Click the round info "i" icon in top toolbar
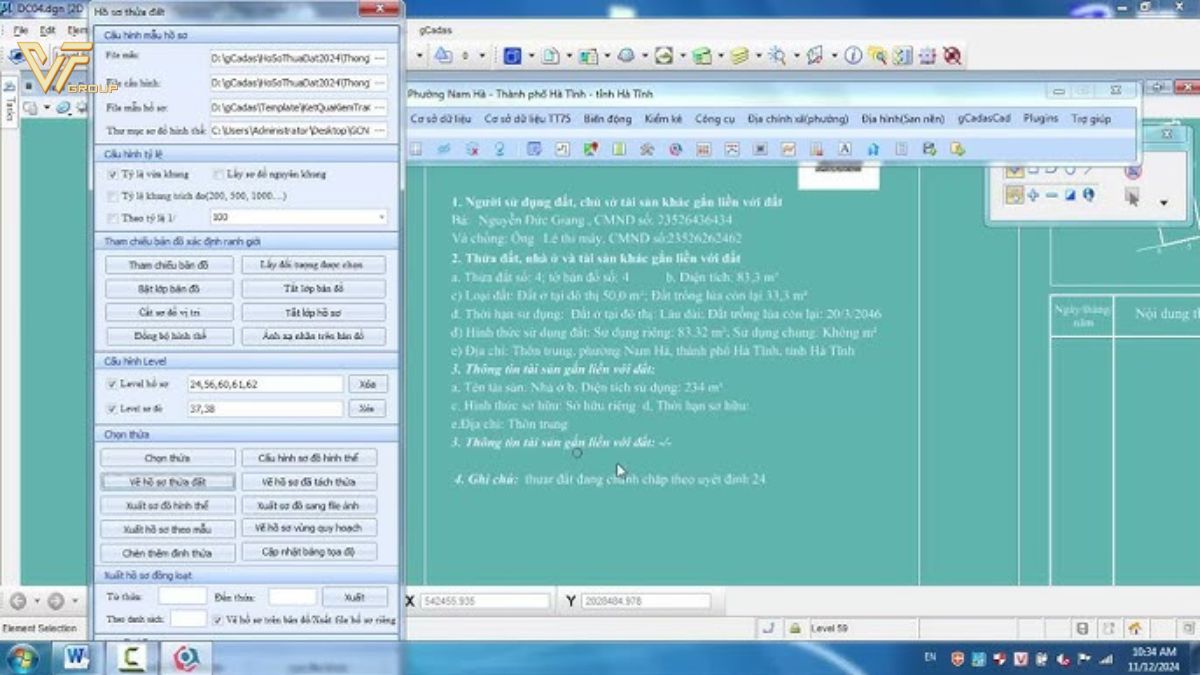The image size is (1200, 675). 853,56
